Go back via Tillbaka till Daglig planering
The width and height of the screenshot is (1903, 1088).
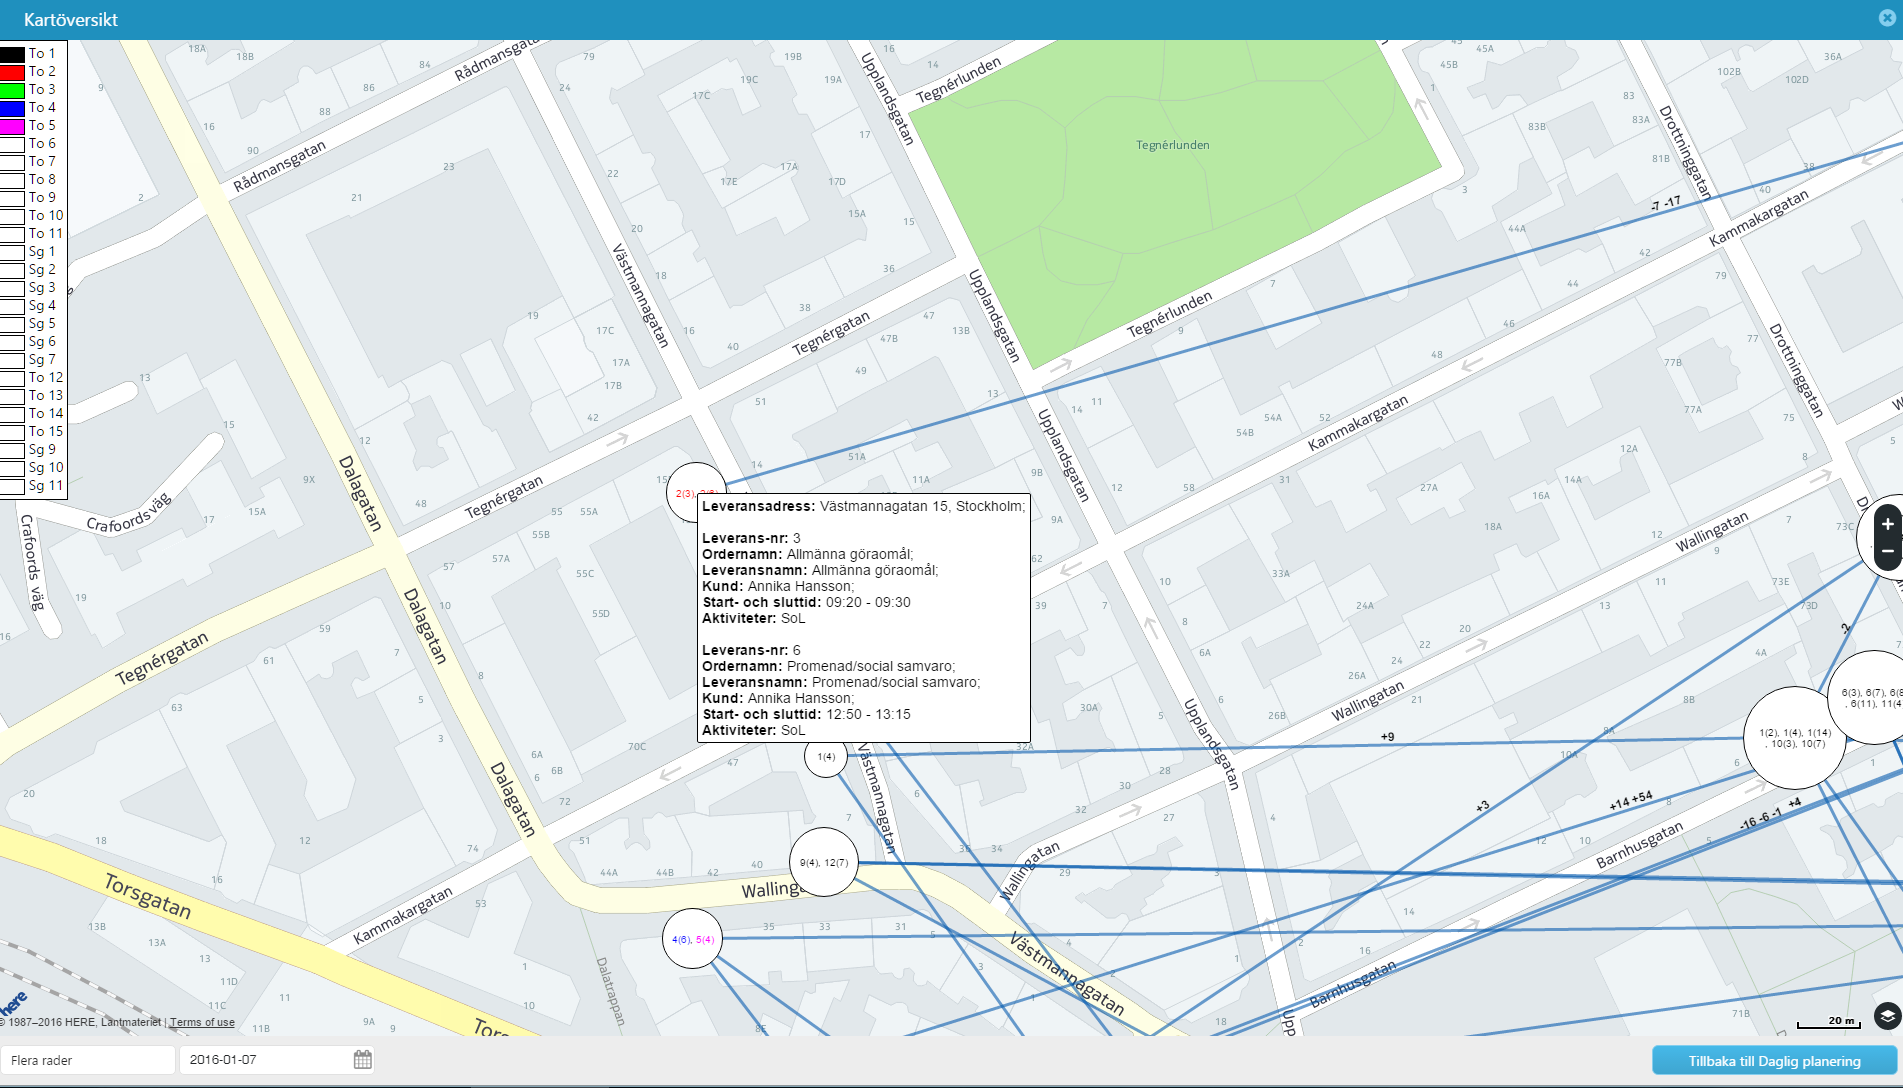tap(1774, 1061)
